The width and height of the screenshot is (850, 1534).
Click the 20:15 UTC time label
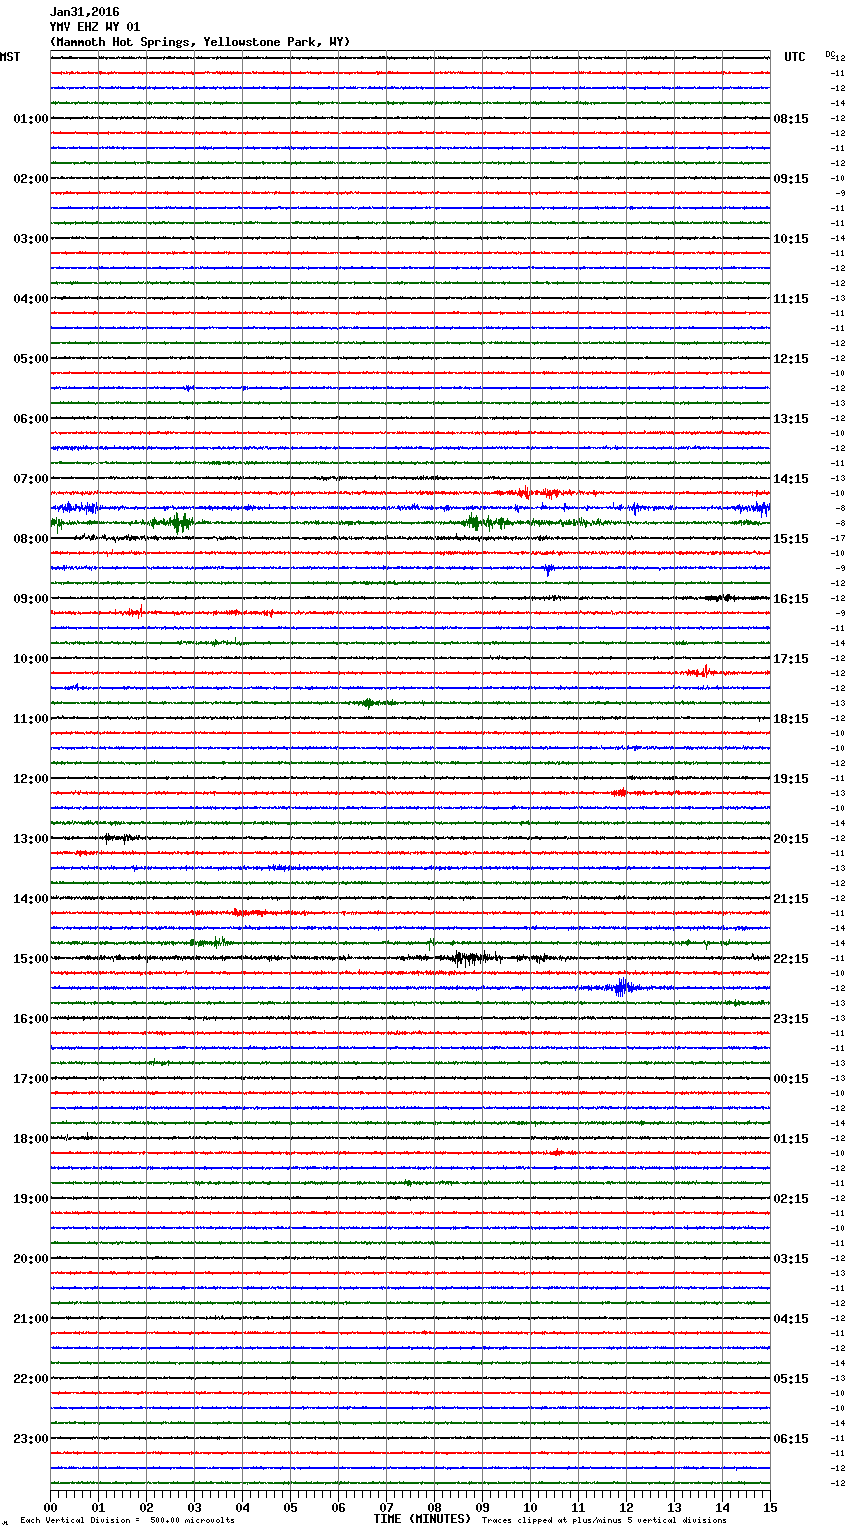pos(791,839)
